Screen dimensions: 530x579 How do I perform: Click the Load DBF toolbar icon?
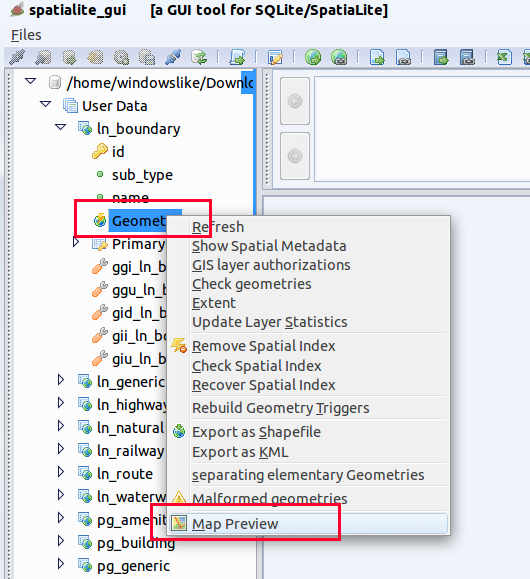(441, 57)
